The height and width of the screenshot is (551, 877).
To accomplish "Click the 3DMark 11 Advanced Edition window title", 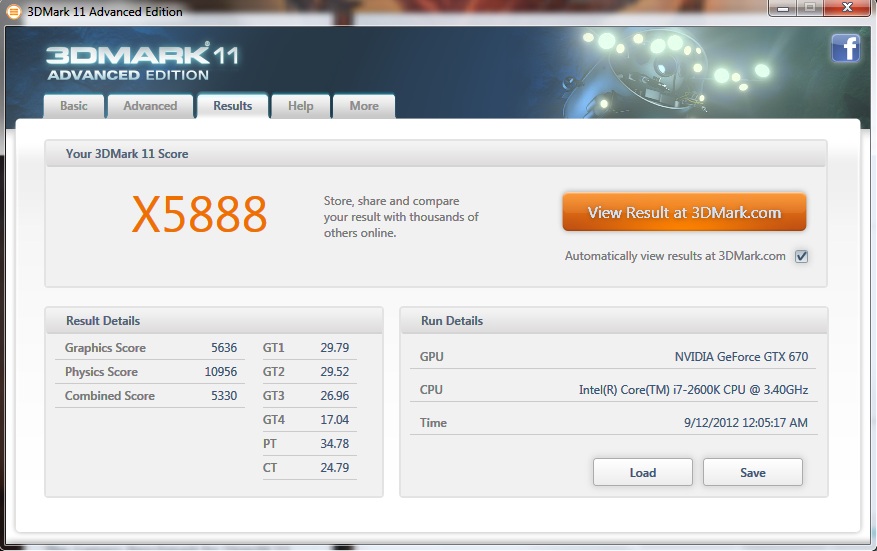I will click(105, 12).
